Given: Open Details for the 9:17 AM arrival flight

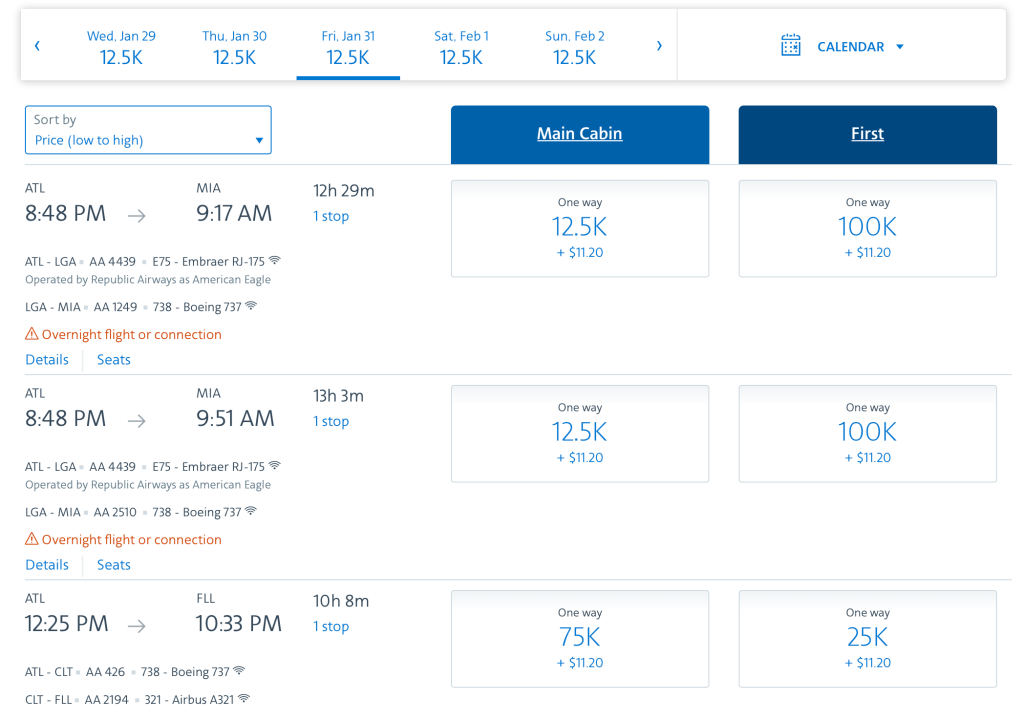Looking at the screenshot, I should [47, 360].
